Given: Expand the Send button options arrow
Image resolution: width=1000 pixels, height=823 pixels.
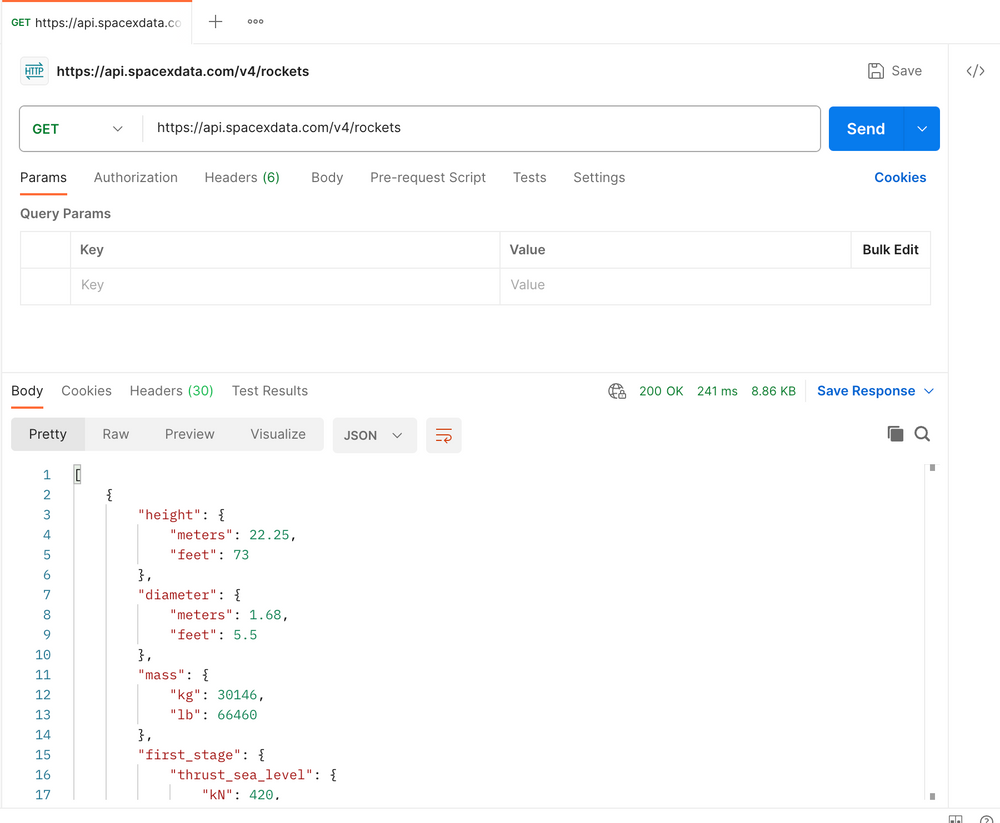Looking at the screenshot, I should (x=923, y=128).
